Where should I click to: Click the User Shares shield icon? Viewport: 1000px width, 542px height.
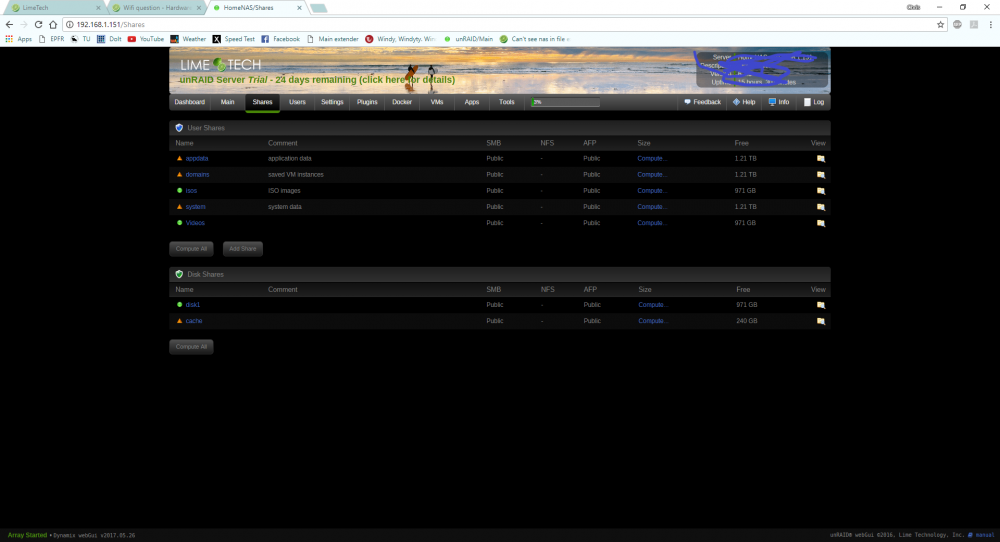coord(179,128)
